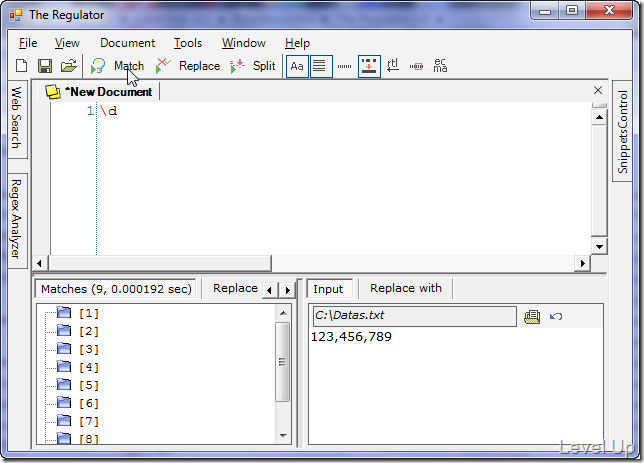Open the Regex Analyzer side panel
Image resolution: width=644 pixels, height=463 pixels.
pyautogui.click(x=16, y=219)
